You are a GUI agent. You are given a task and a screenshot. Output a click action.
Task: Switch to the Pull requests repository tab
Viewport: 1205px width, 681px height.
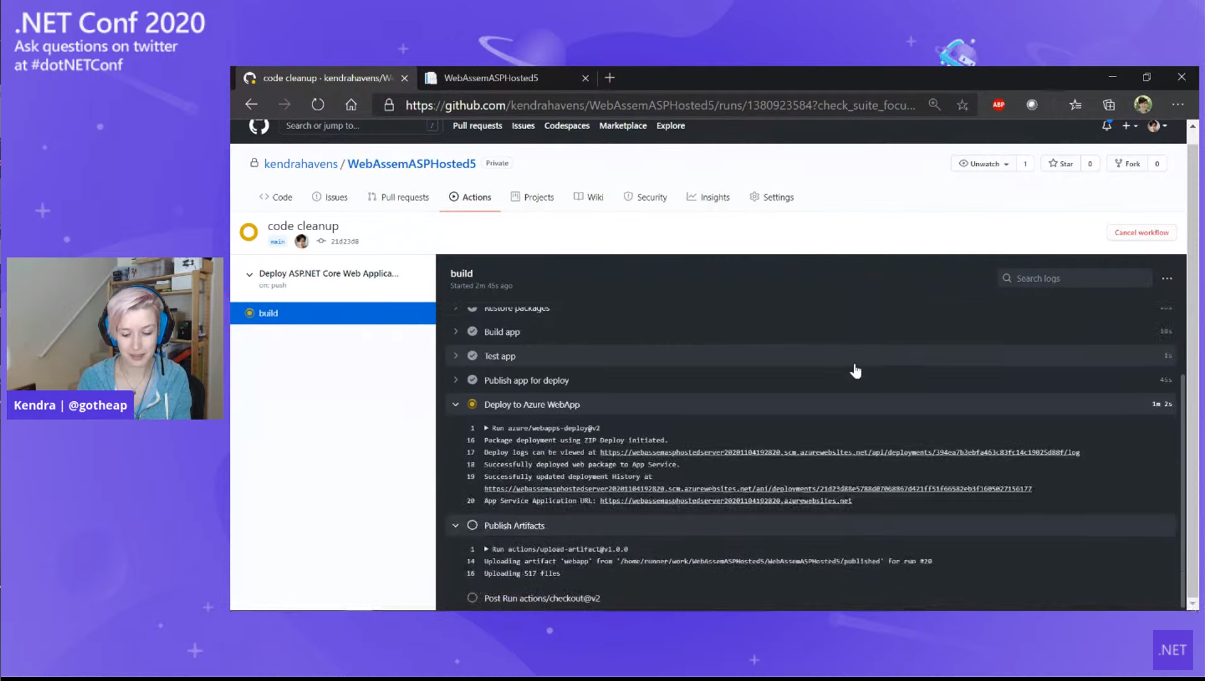398,198
